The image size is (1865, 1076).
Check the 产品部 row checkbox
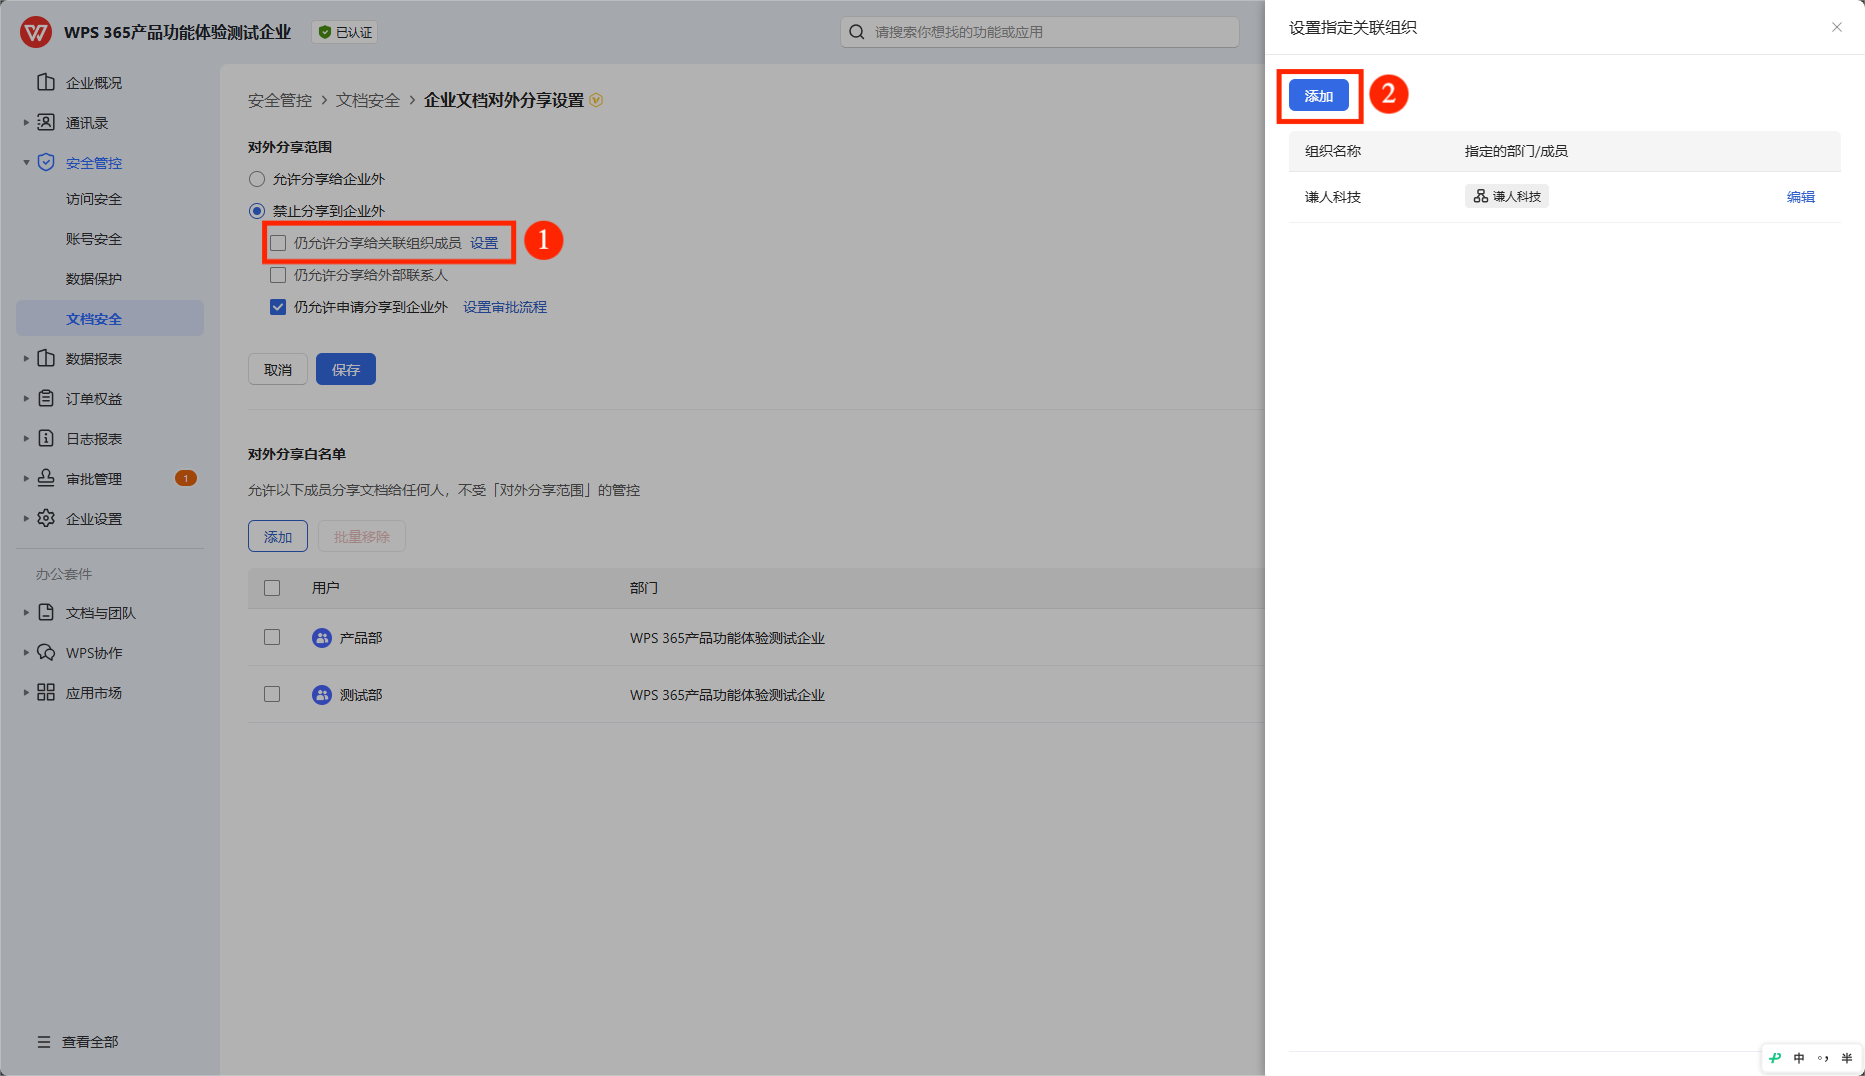pyautogui.click(x=272, y=637)
